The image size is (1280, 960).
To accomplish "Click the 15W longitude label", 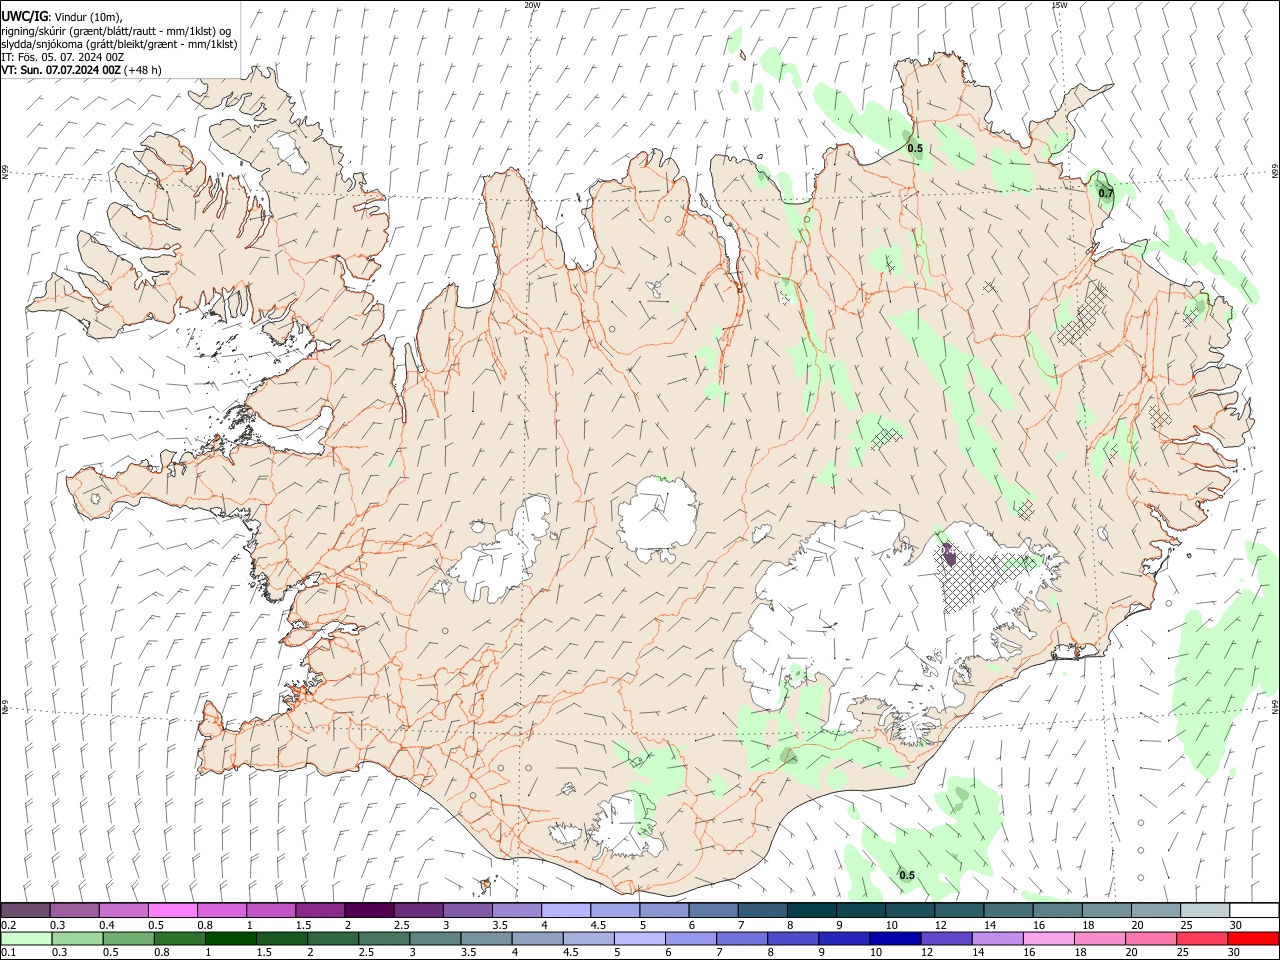I will (1059, 5).
